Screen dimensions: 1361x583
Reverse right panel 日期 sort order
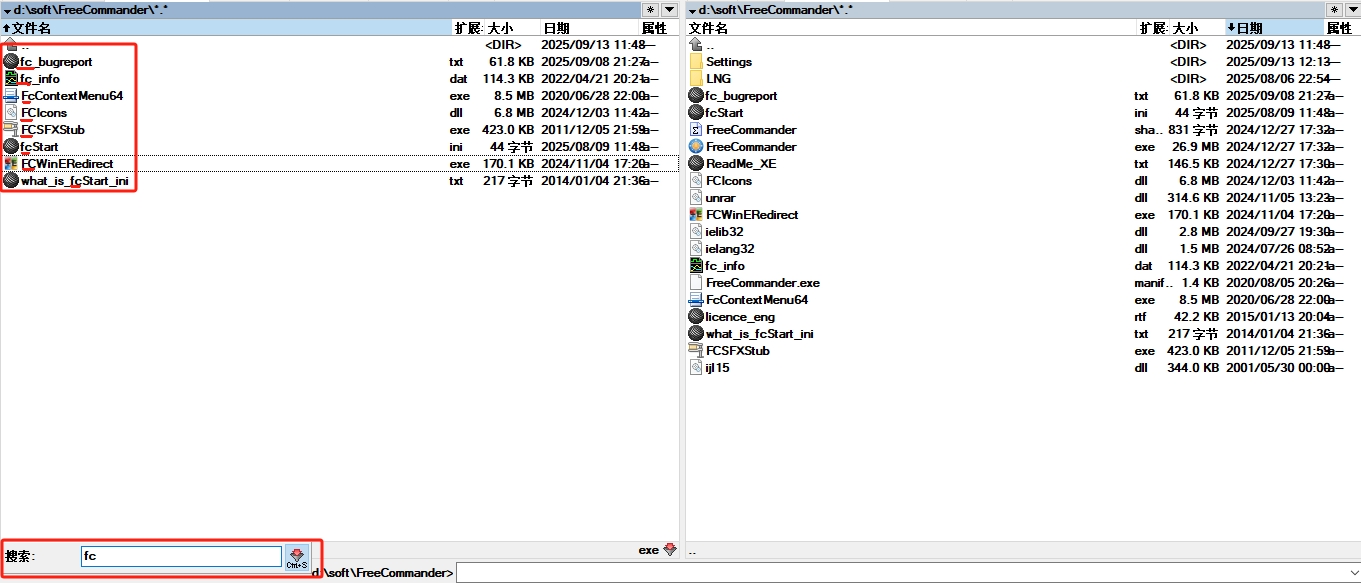pos(1274,28)
